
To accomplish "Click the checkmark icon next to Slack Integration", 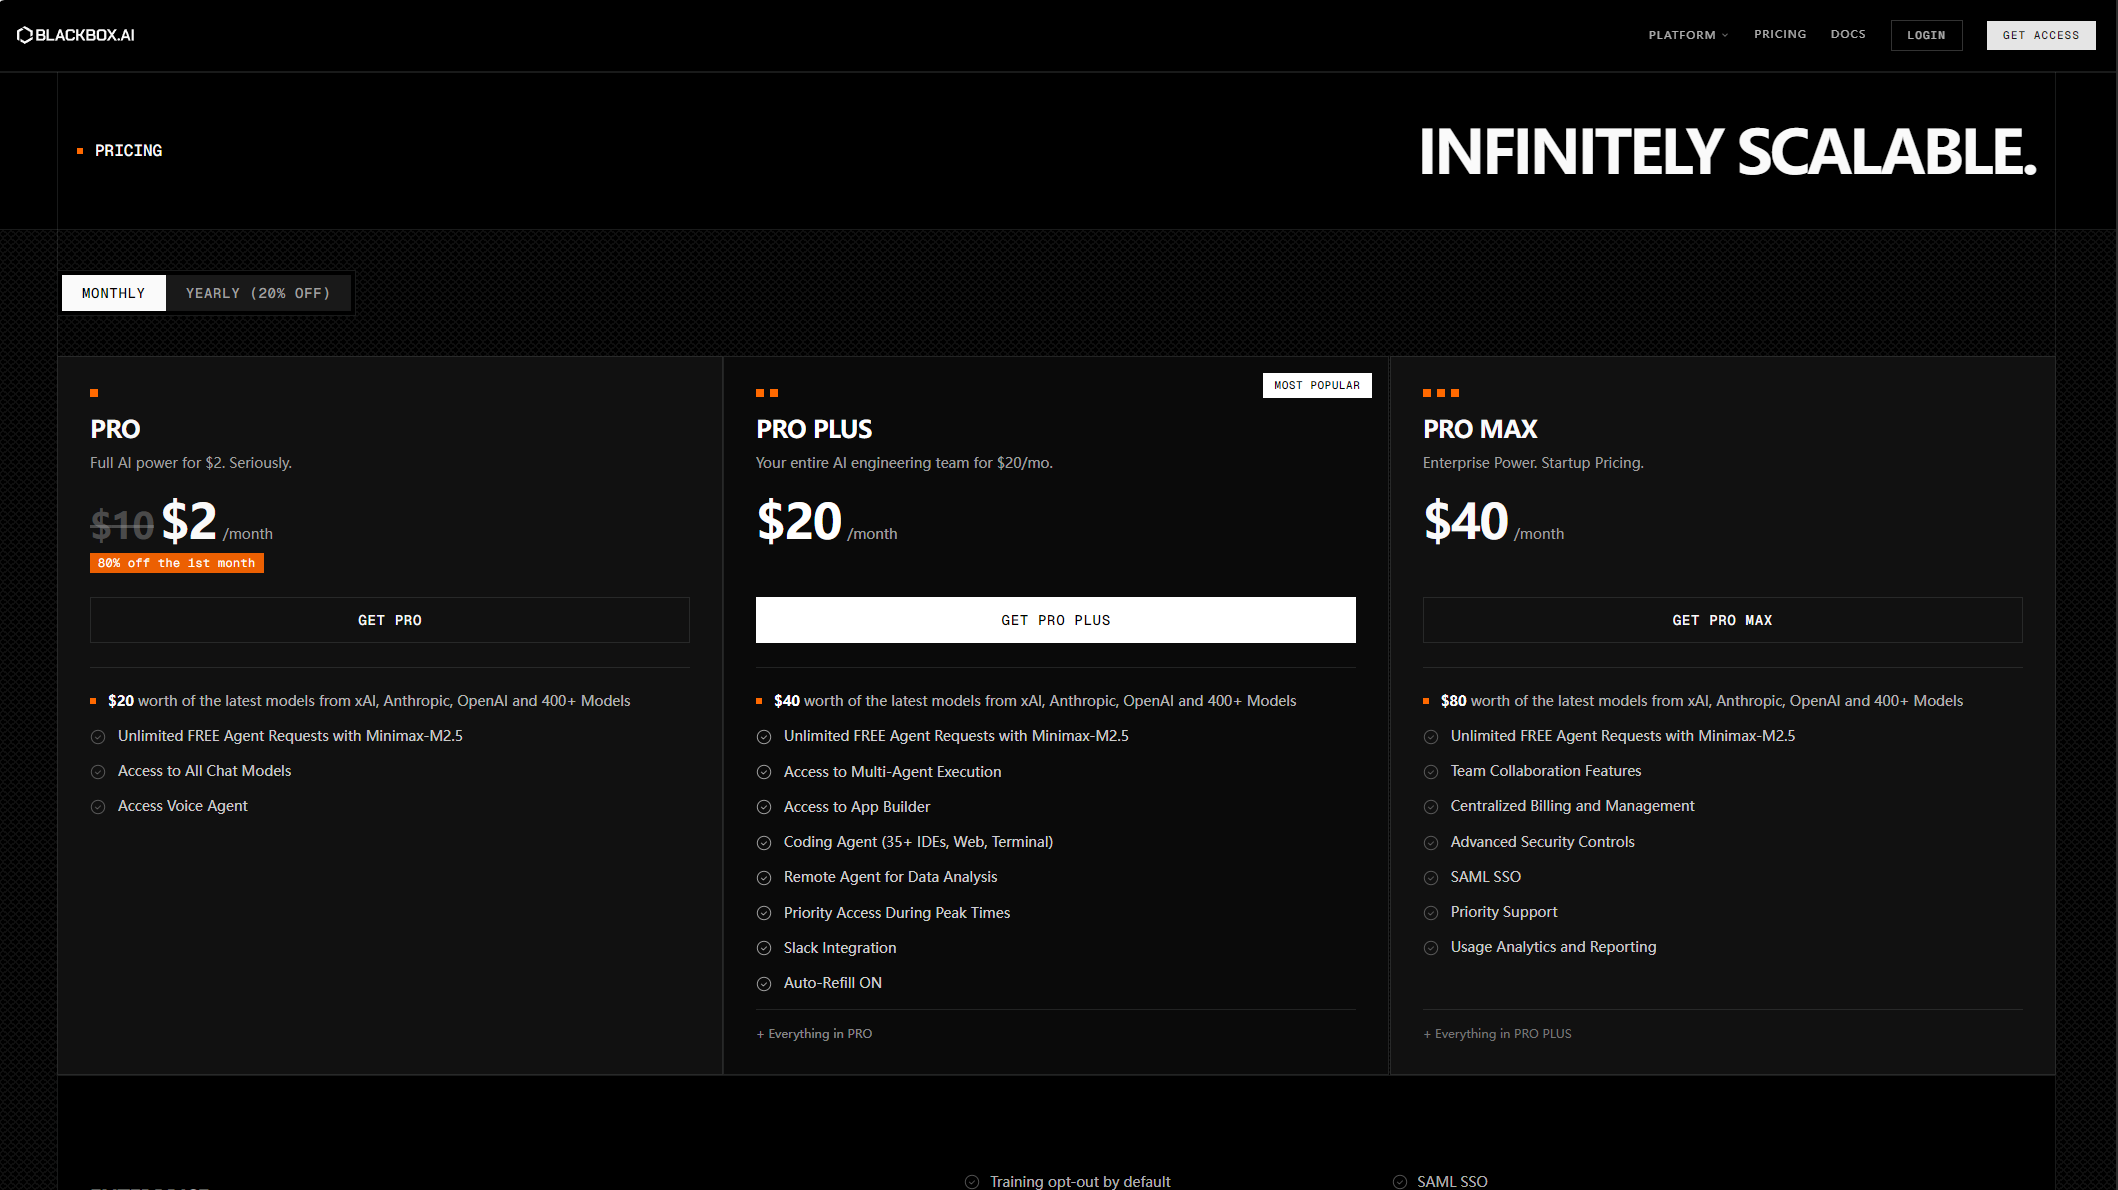I will click(x=764, y=948).
